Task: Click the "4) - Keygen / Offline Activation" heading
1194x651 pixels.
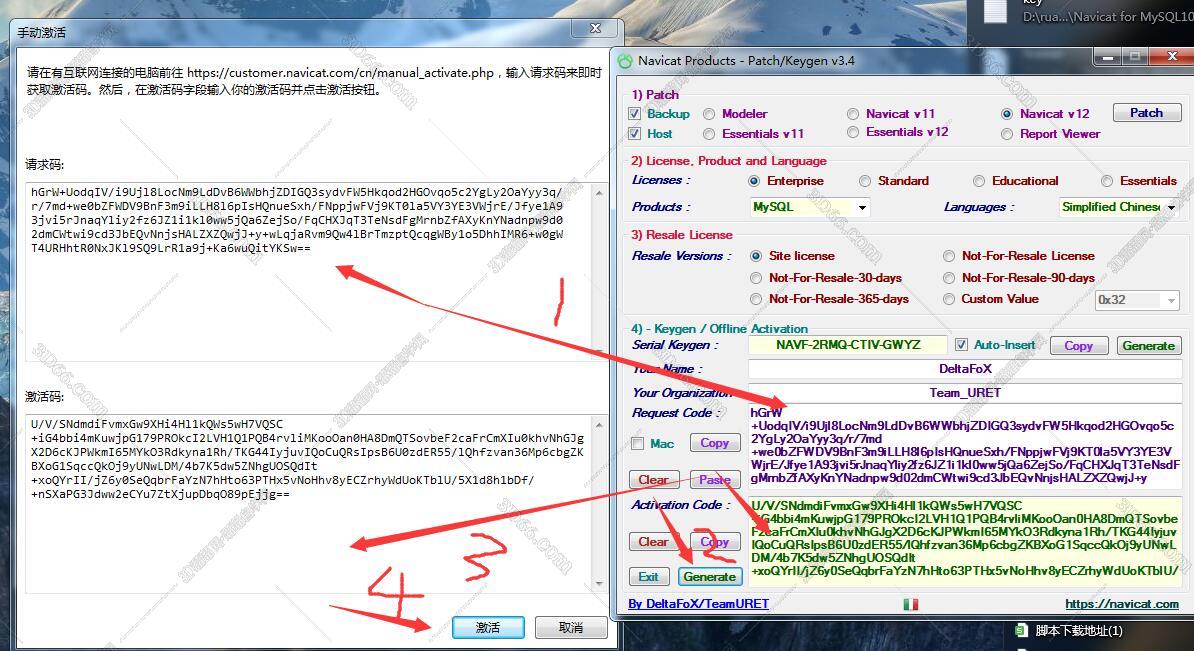Action: [720, 329]
